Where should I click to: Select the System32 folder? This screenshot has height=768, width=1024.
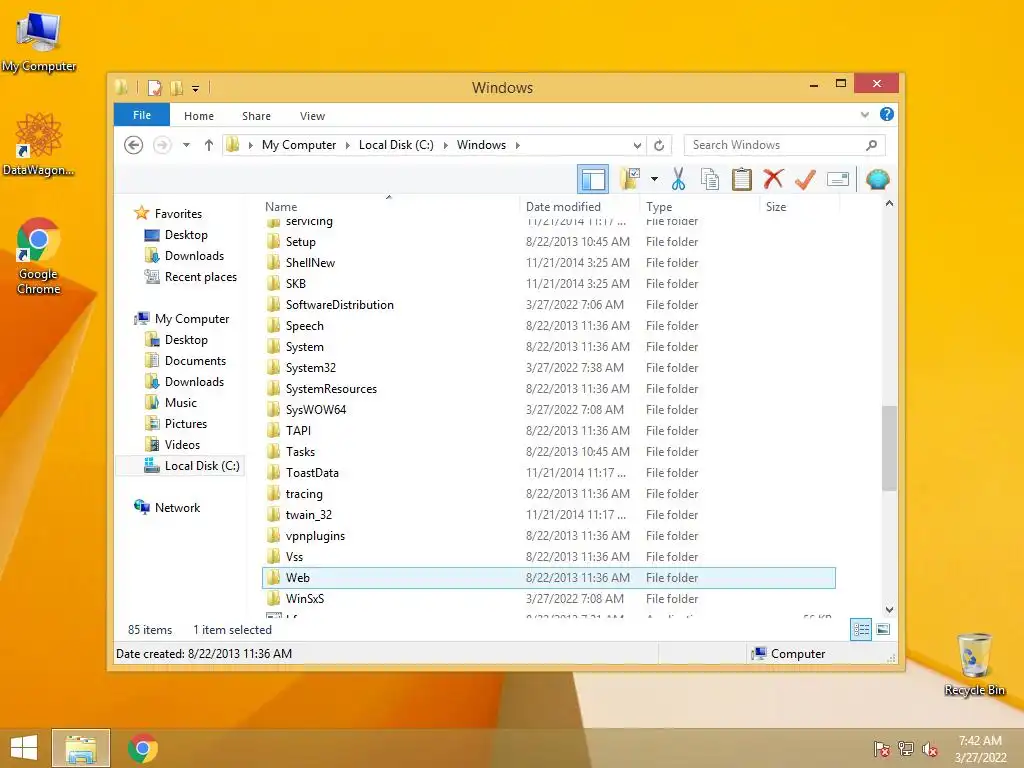pyautogui.click(x=549, y=368)
